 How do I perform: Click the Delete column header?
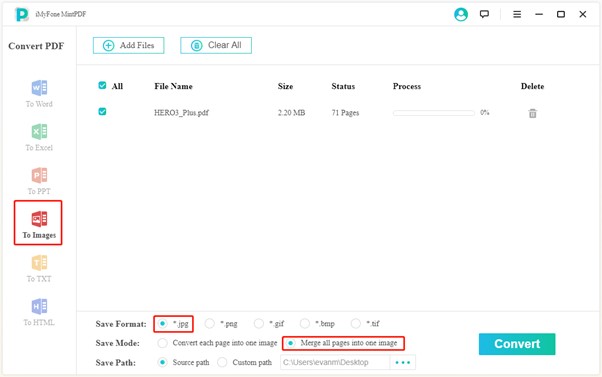tap(532, 86)
